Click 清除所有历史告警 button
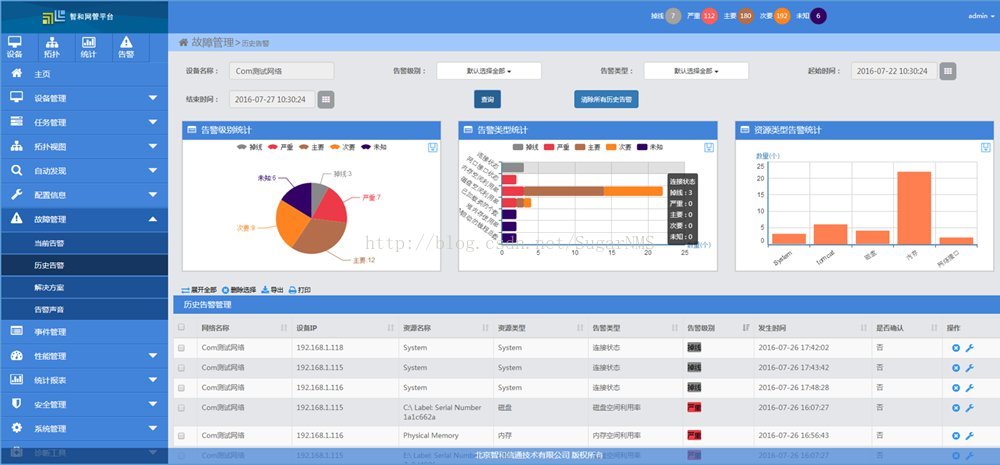 [x=606, y=100]
